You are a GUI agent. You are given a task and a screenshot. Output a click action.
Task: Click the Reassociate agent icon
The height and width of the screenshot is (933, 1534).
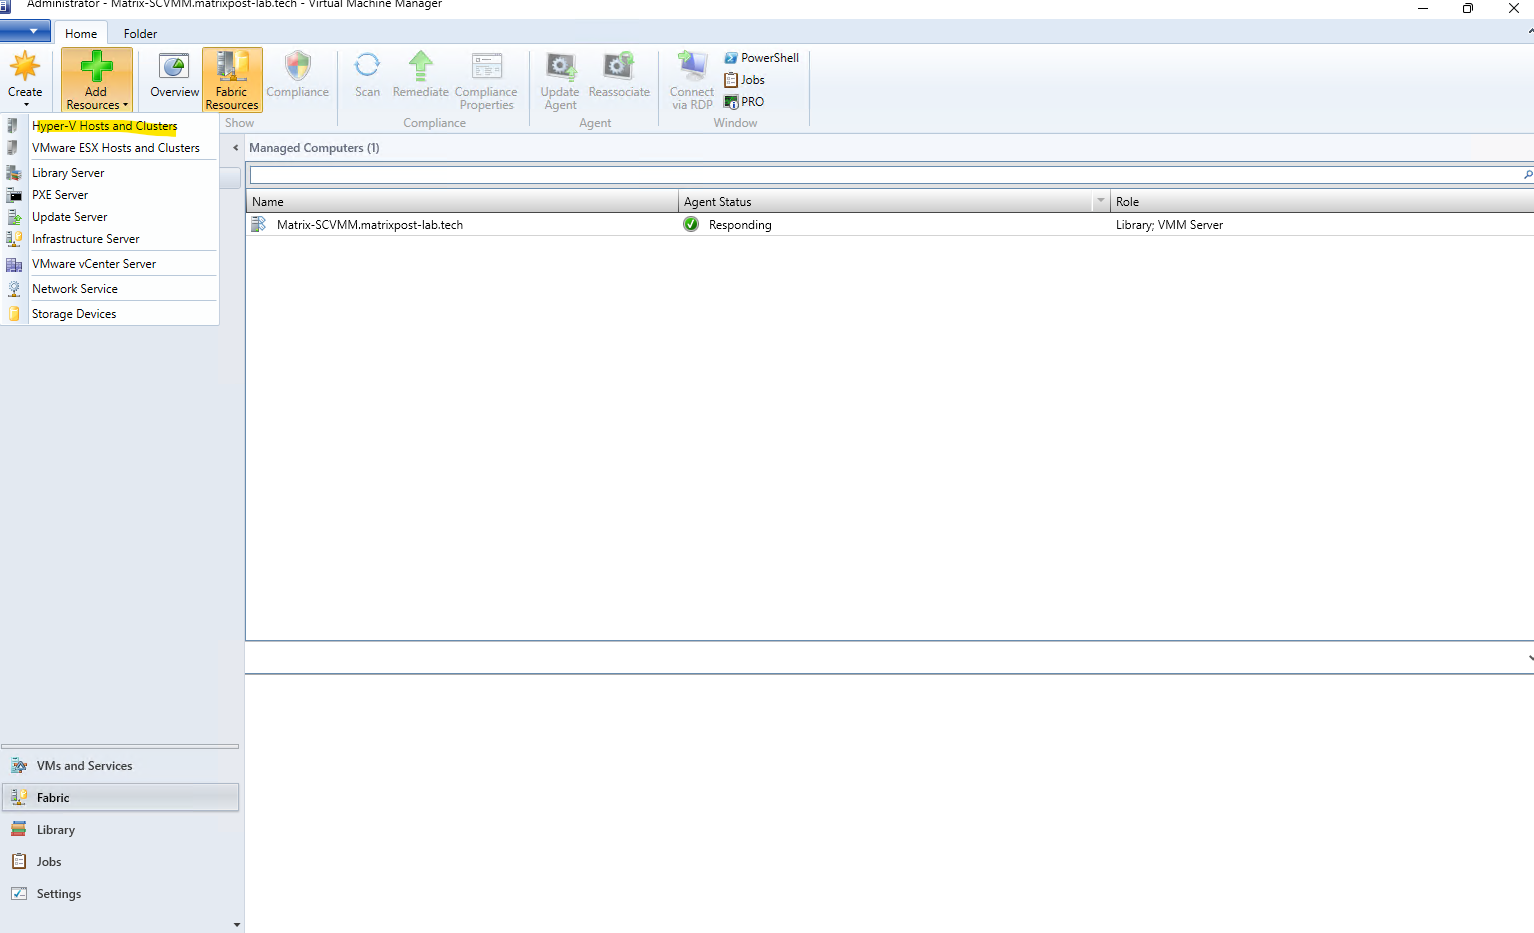pyautogui.click(x=619, y=66)
